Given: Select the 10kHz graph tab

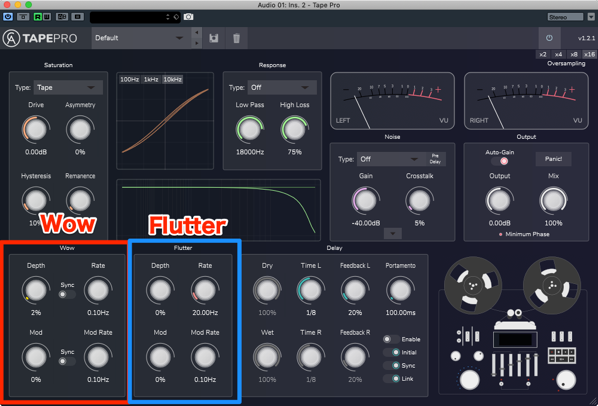Looking at the screenshot, I should (x=172, y=79).
